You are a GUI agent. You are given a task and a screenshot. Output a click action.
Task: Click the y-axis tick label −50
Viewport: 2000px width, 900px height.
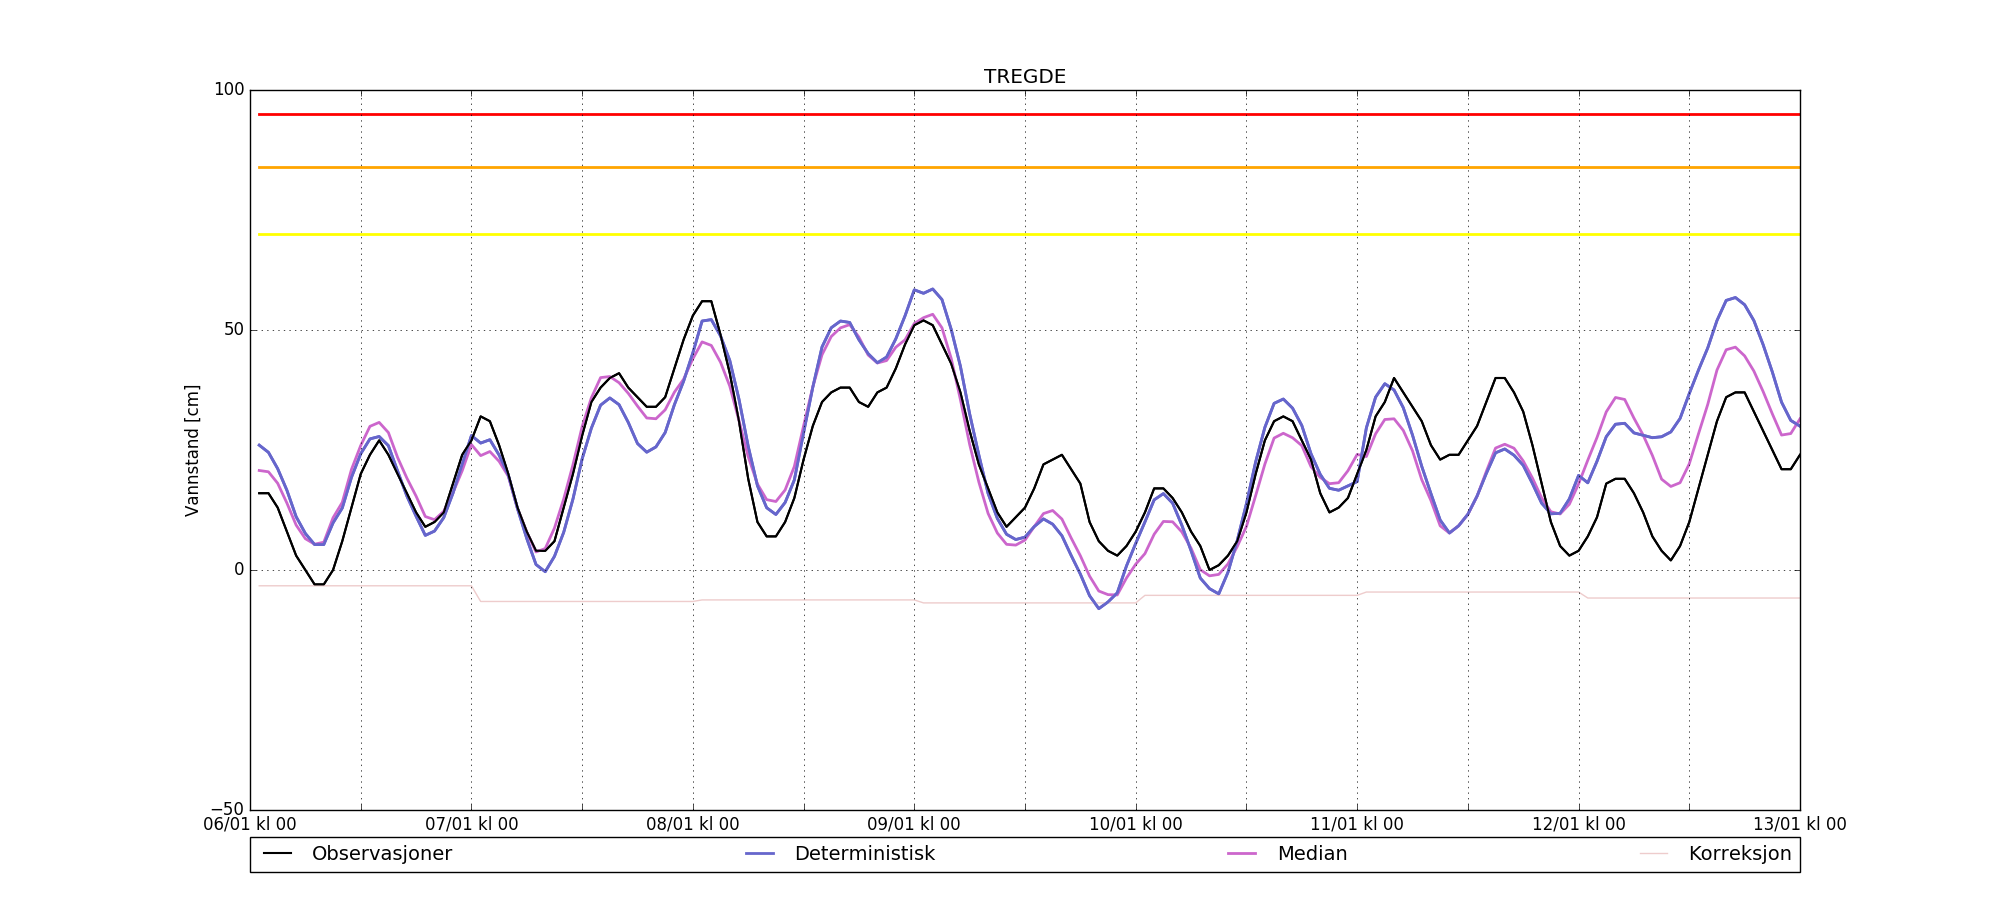coord(226,809)
